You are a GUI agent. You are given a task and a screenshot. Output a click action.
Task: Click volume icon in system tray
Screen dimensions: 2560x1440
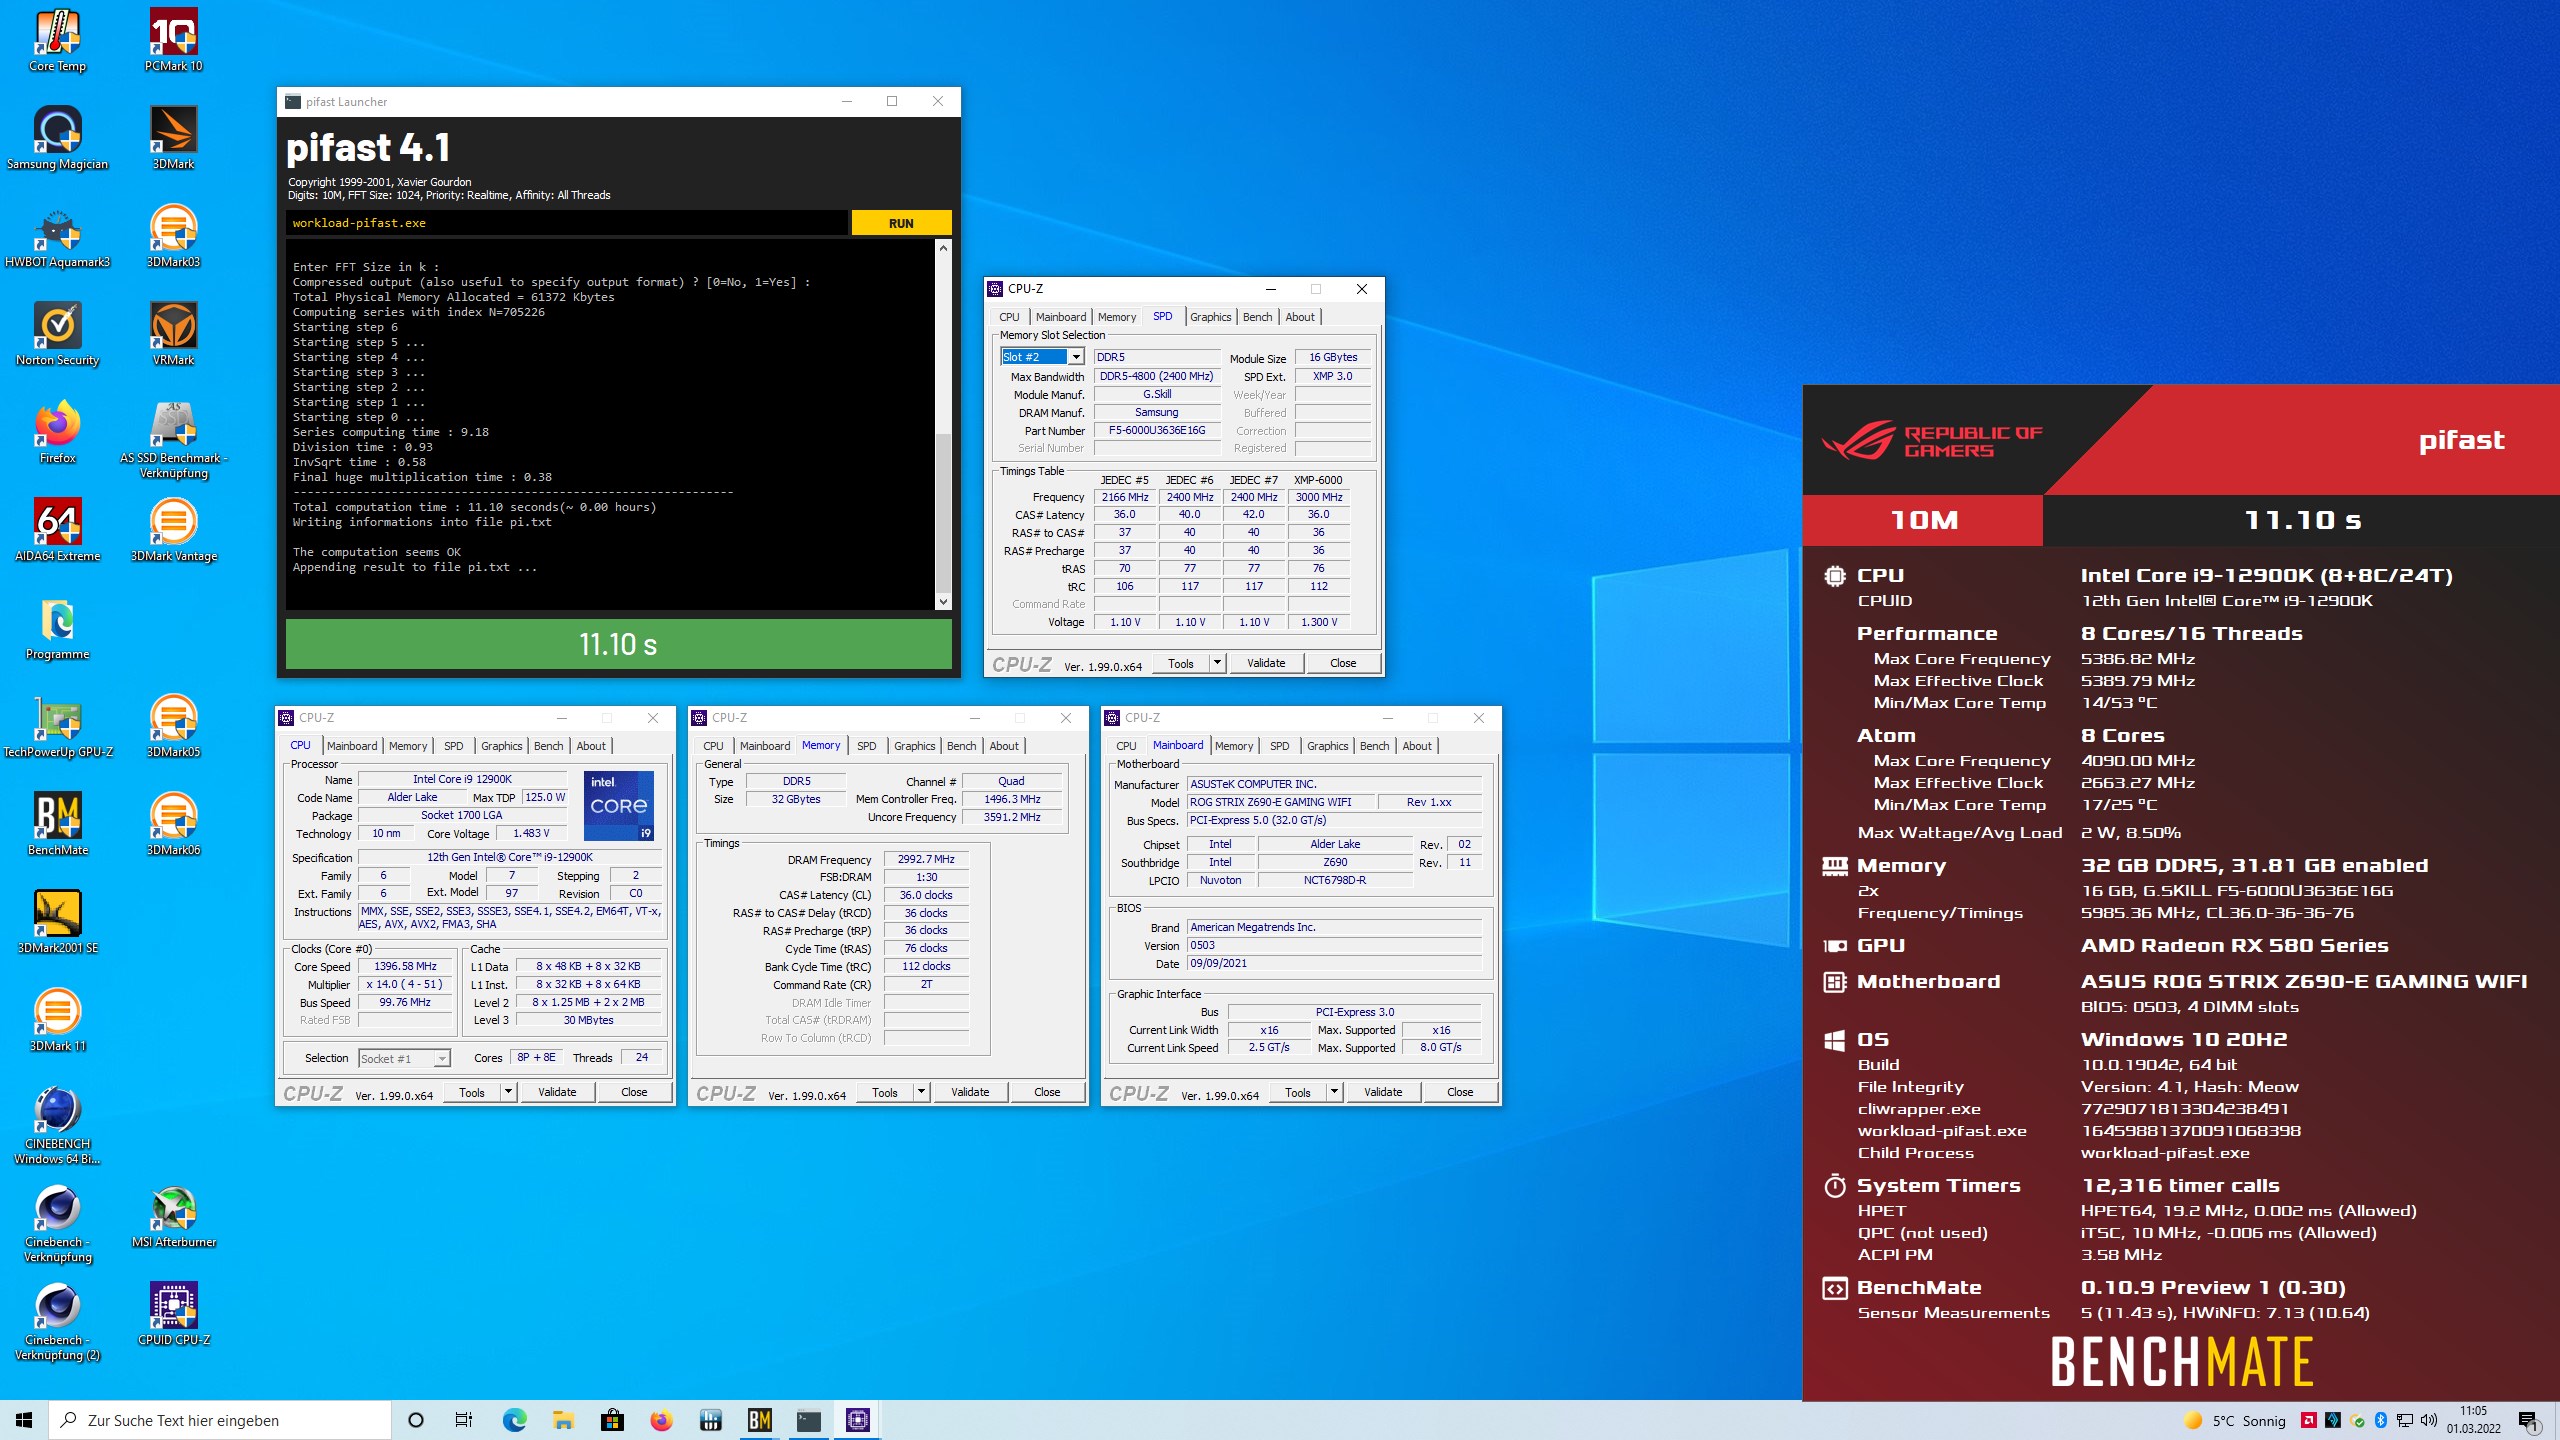(x=2428, y=1420)
